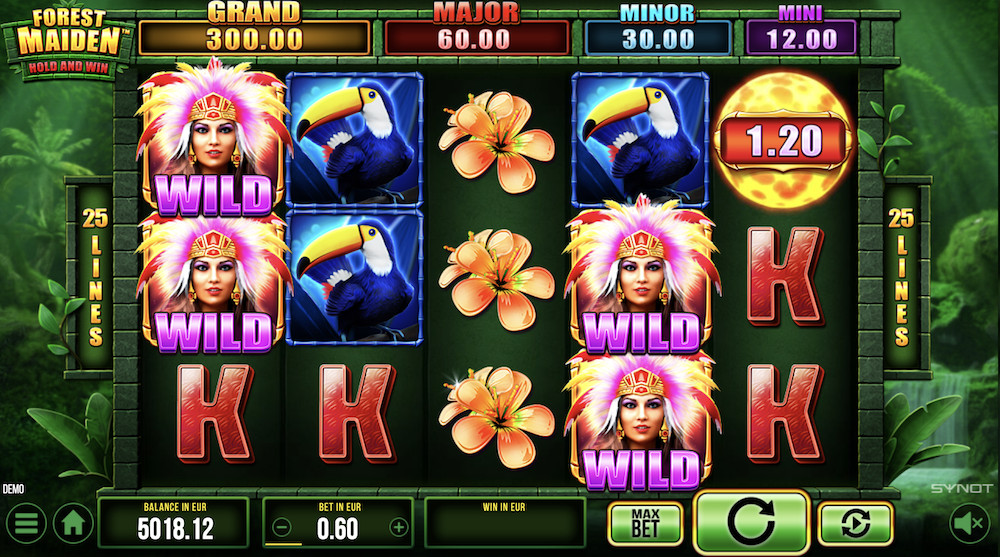The width and height of the screenshot is (1000, 557).
Task: Click the Balance in EUR field
Action: click(173, 523)
